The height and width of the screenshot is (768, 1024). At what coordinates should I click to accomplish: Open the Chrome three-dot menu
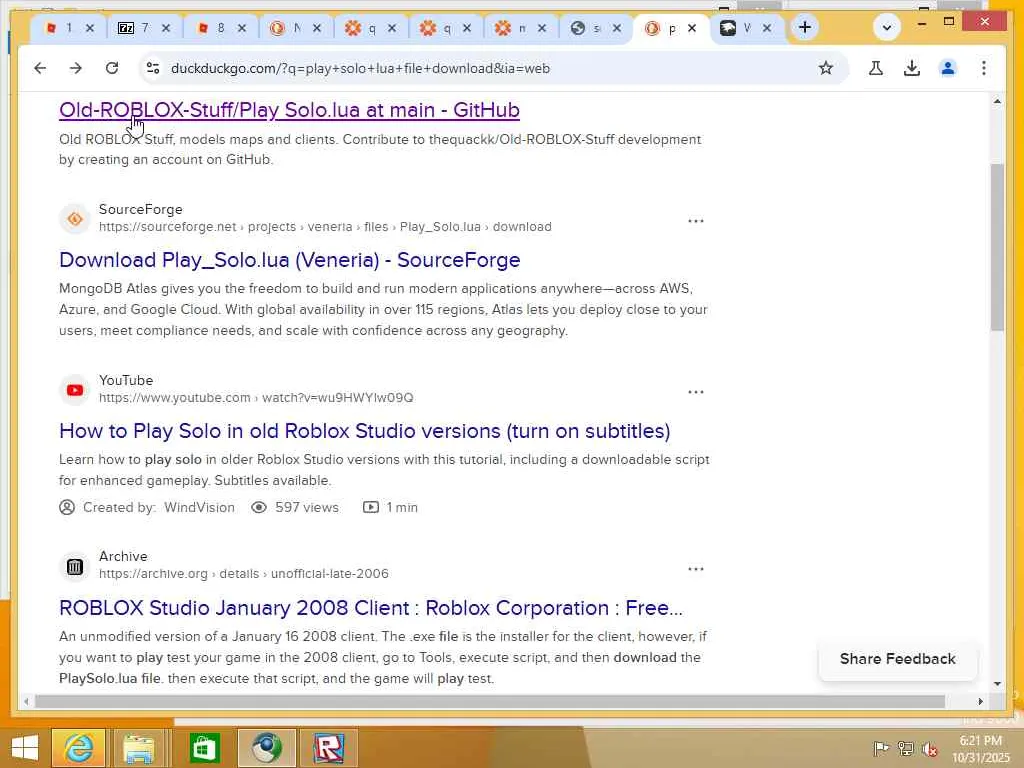984,68
